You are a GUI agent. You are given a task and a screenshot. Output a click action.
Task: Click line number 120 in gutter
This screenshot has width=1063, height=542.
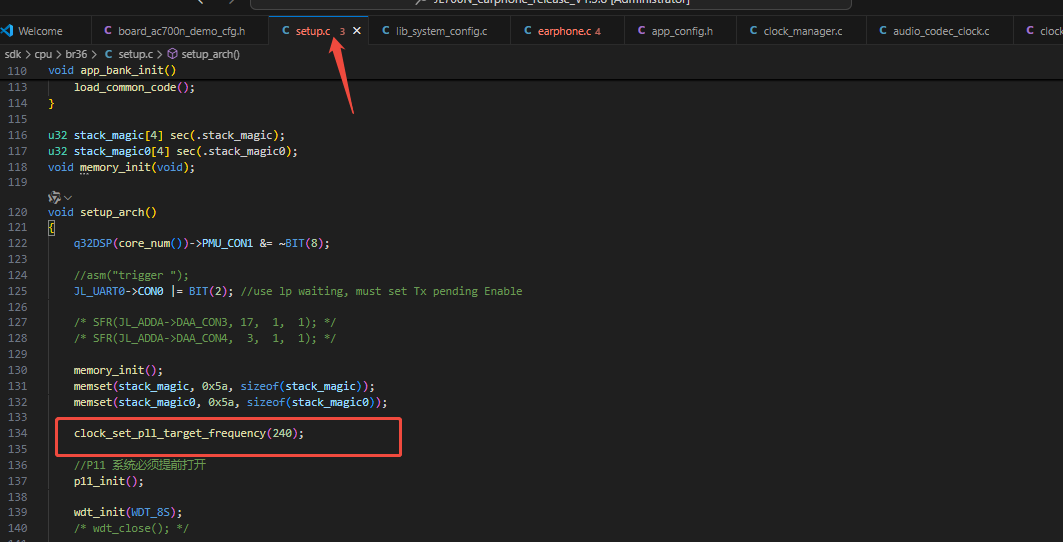[18, 212]
